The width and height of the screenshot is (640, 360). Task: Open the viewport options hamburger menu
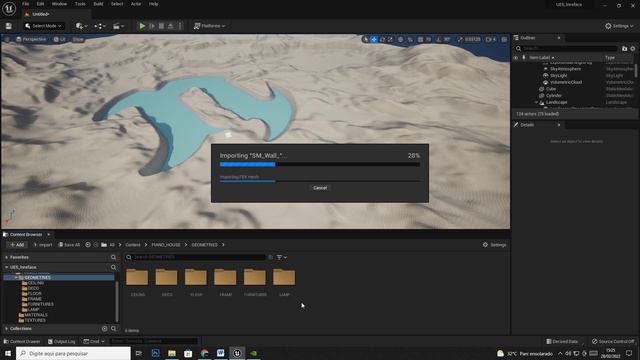pos(7,39)
